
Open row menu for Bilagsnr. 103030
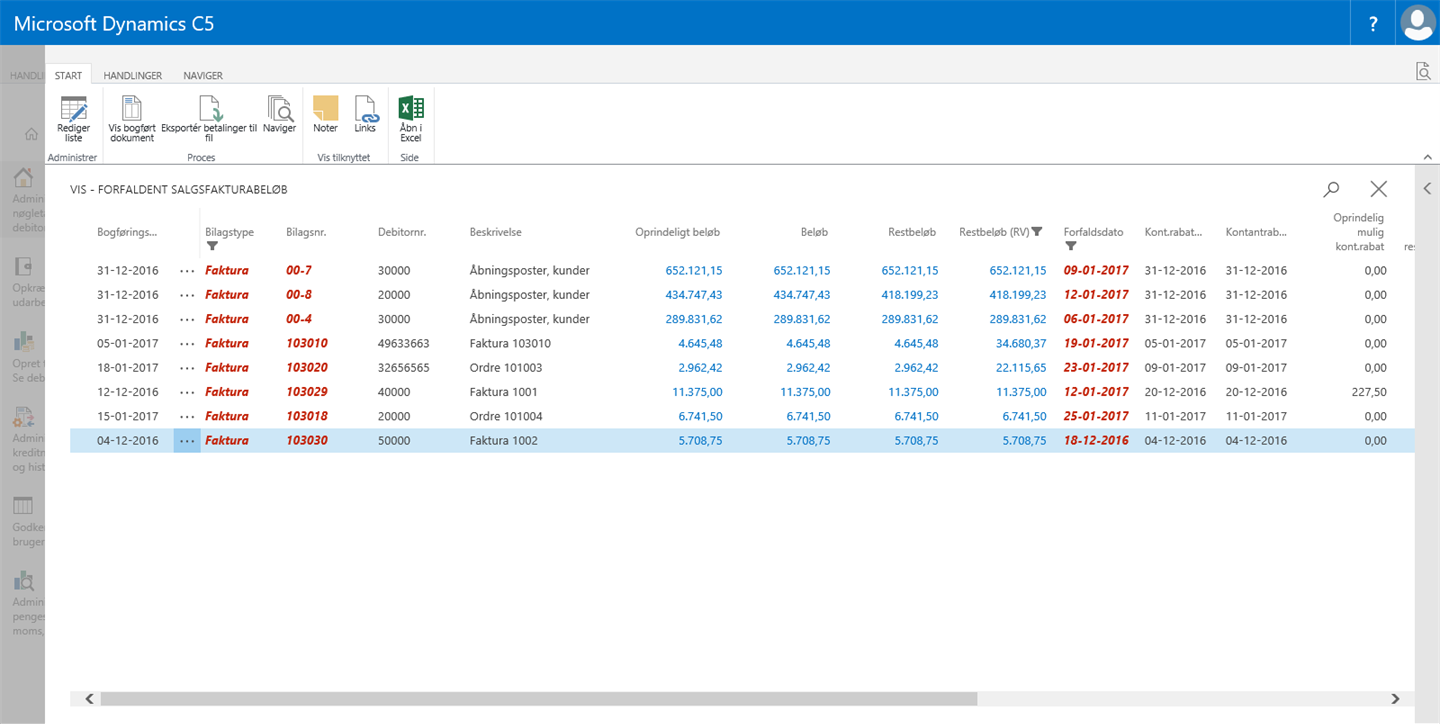tap(187, 441)
